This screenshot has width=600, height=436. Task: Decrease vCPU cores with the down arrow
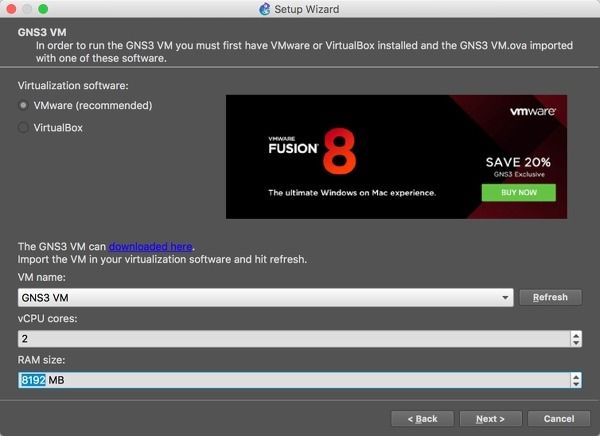coord(576,343)
